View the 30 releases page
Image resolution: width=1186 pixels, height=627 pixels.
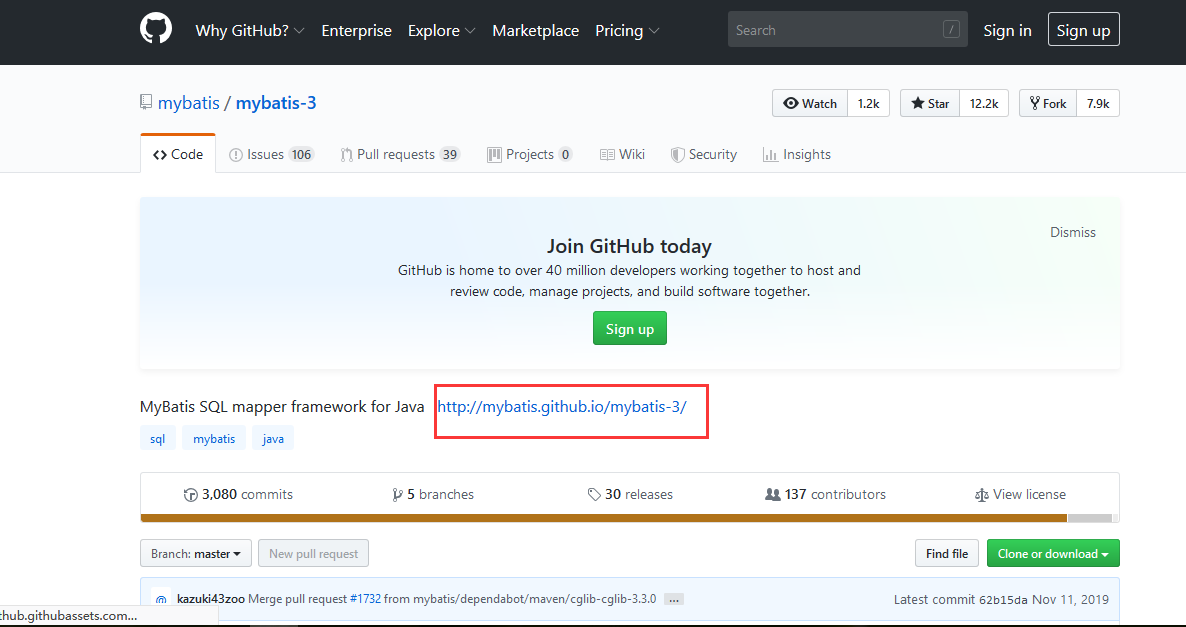click(x=630, y=495)
